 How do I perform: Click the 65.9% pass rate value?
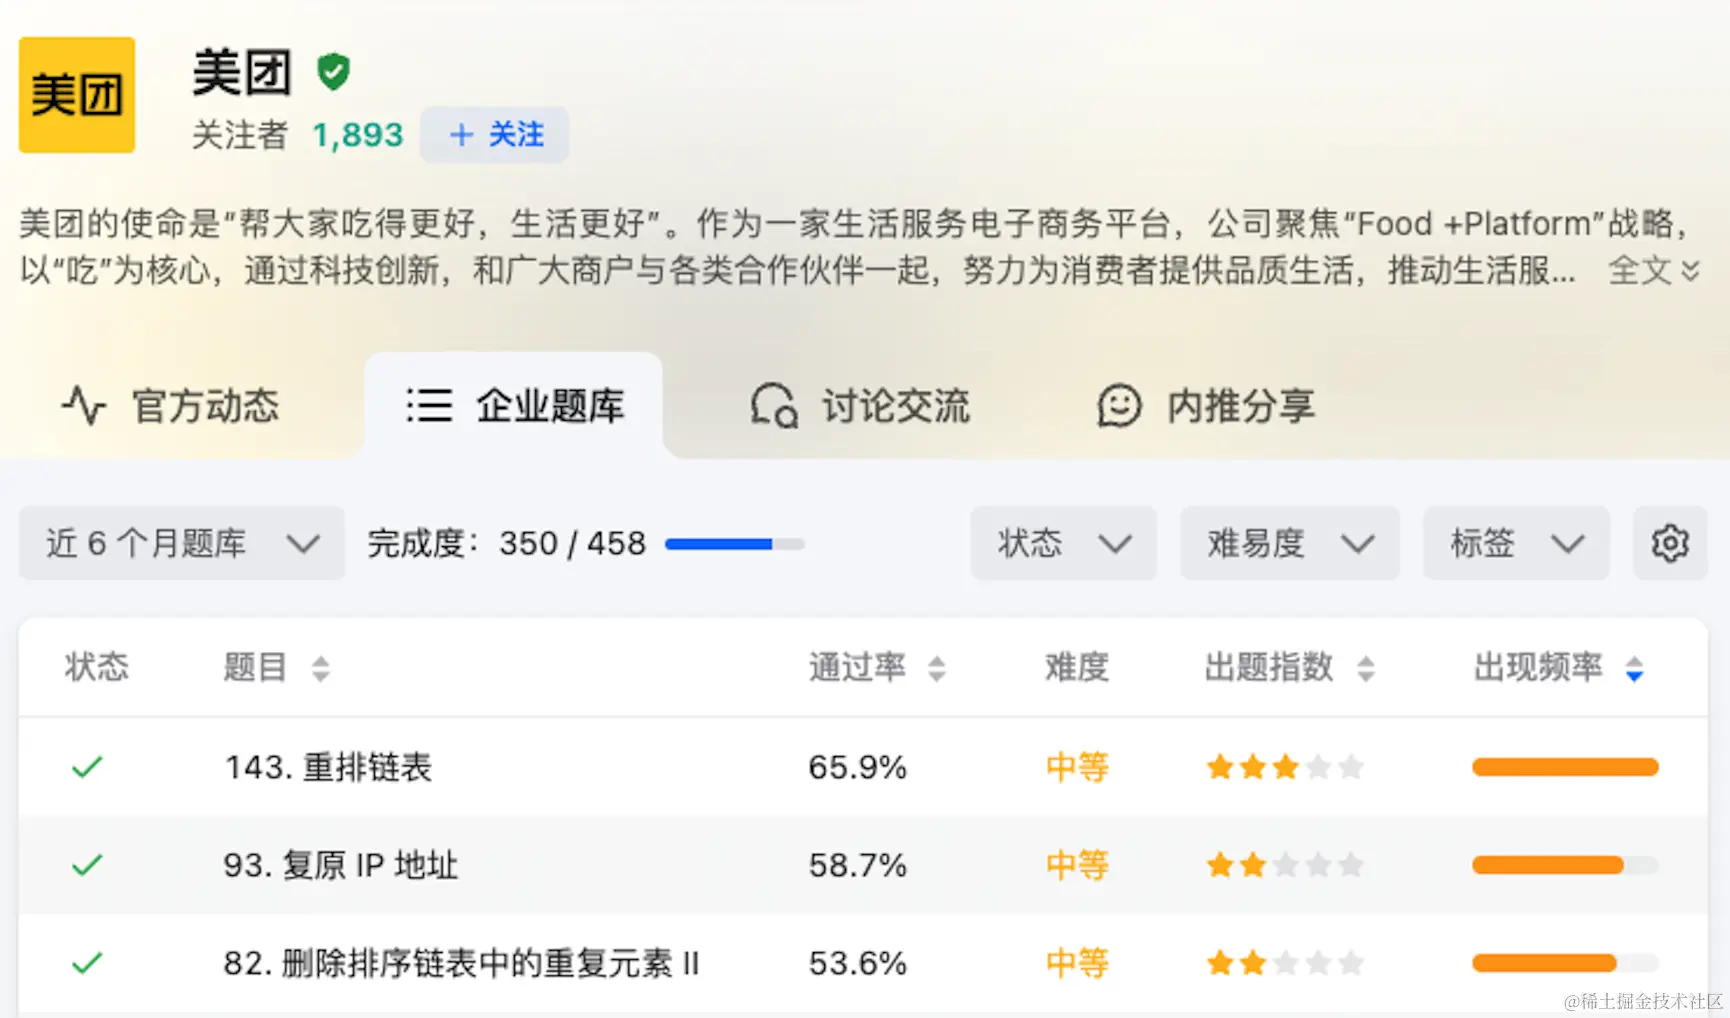click(857, 767)
